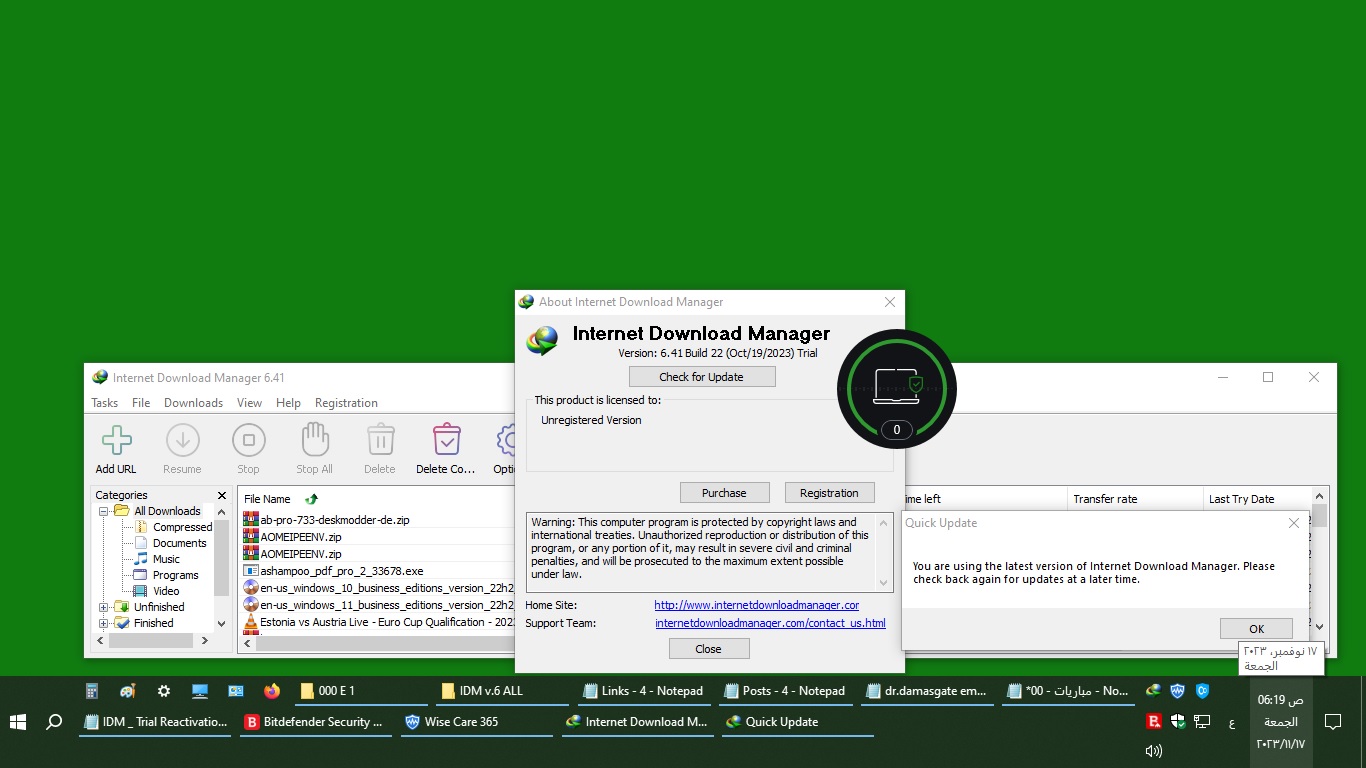Open the Windows Start menu
This screenshot has height=768, width=1366.
(18, 722)
